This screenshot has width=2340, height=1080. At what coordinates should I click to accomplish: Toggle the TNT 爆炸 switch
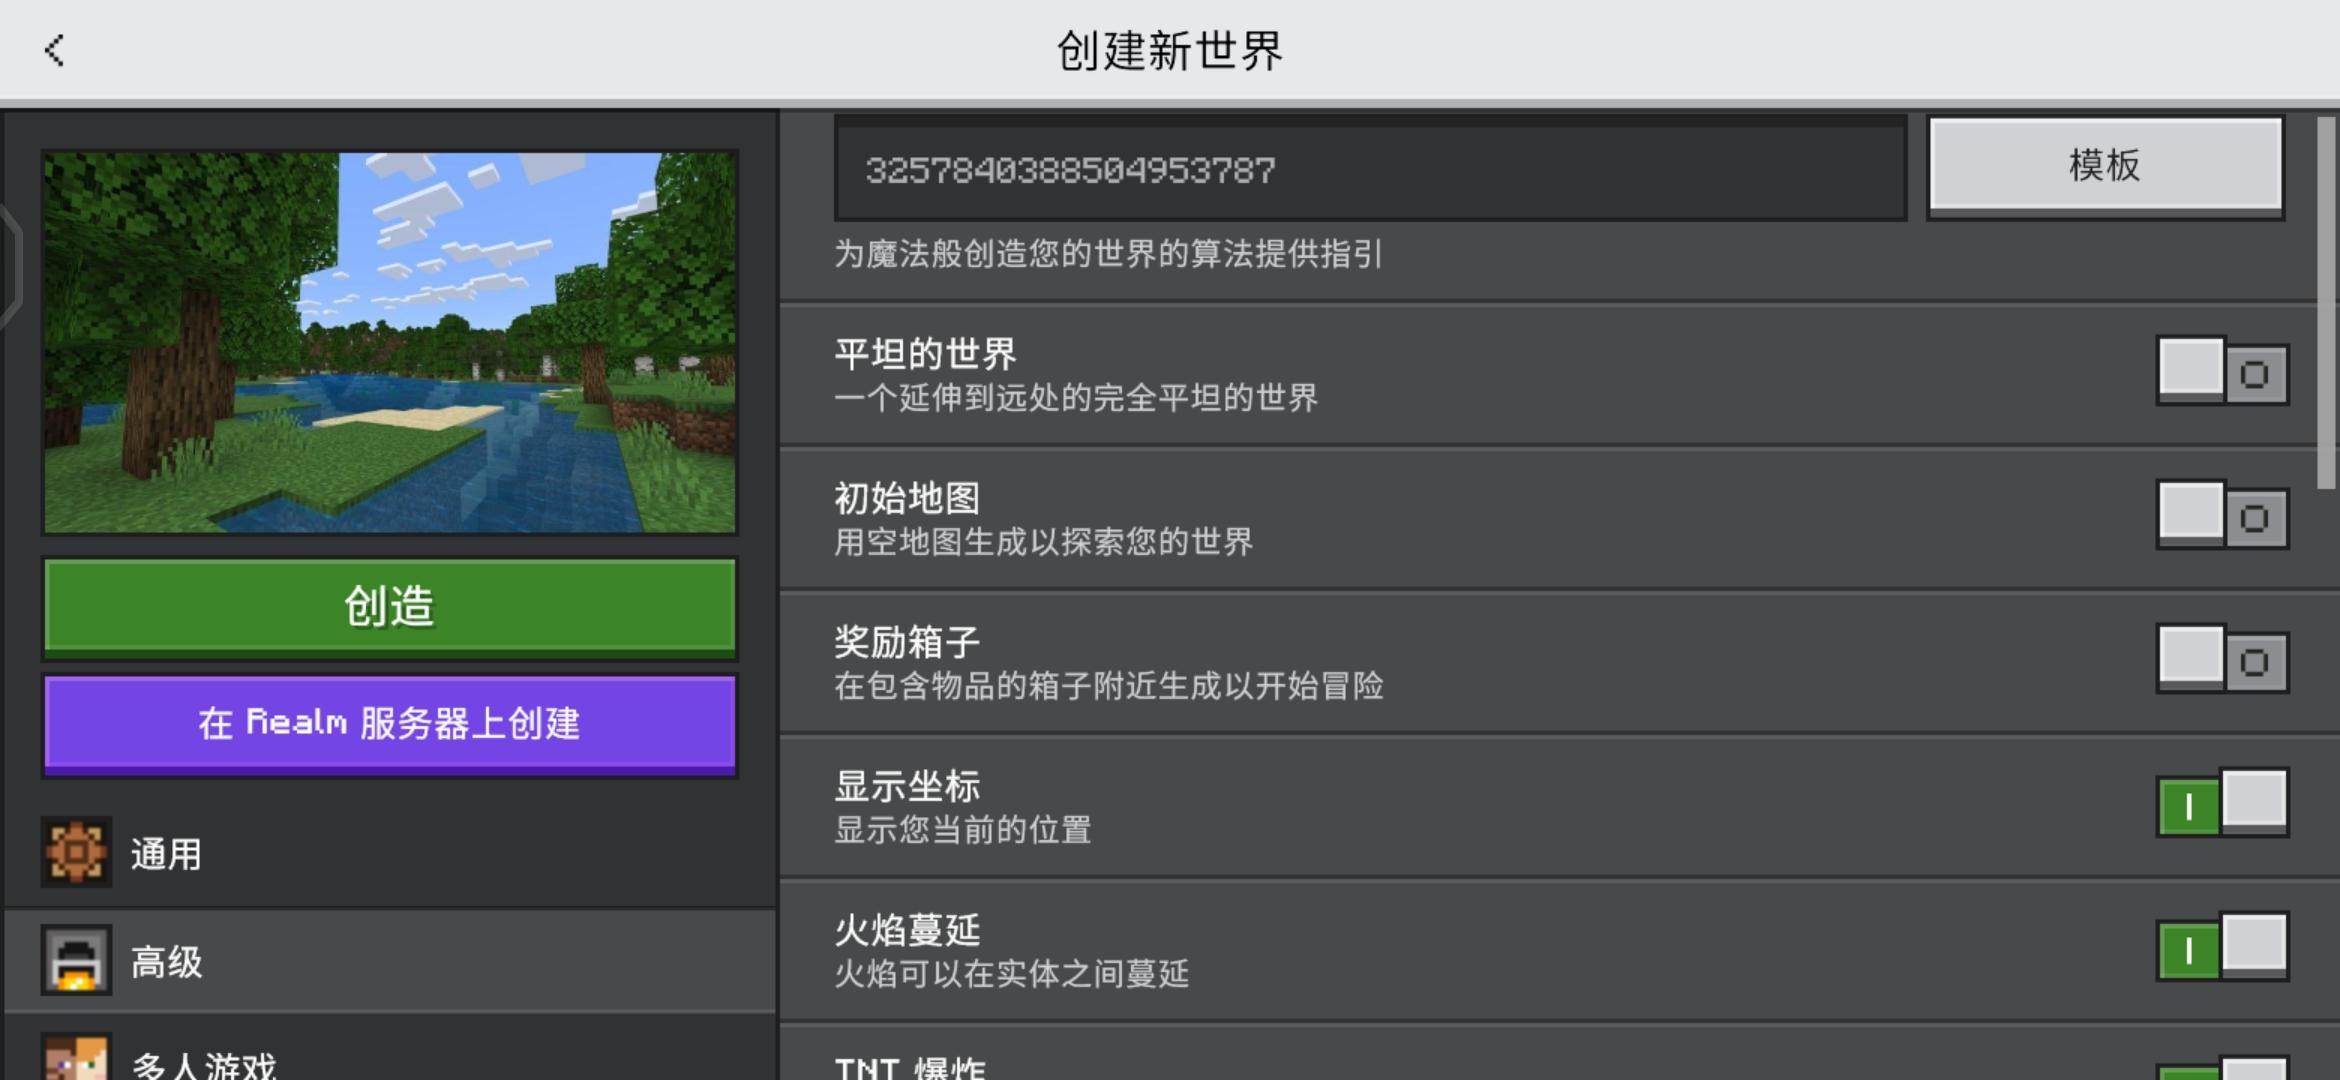(x=2222, y=1068)
